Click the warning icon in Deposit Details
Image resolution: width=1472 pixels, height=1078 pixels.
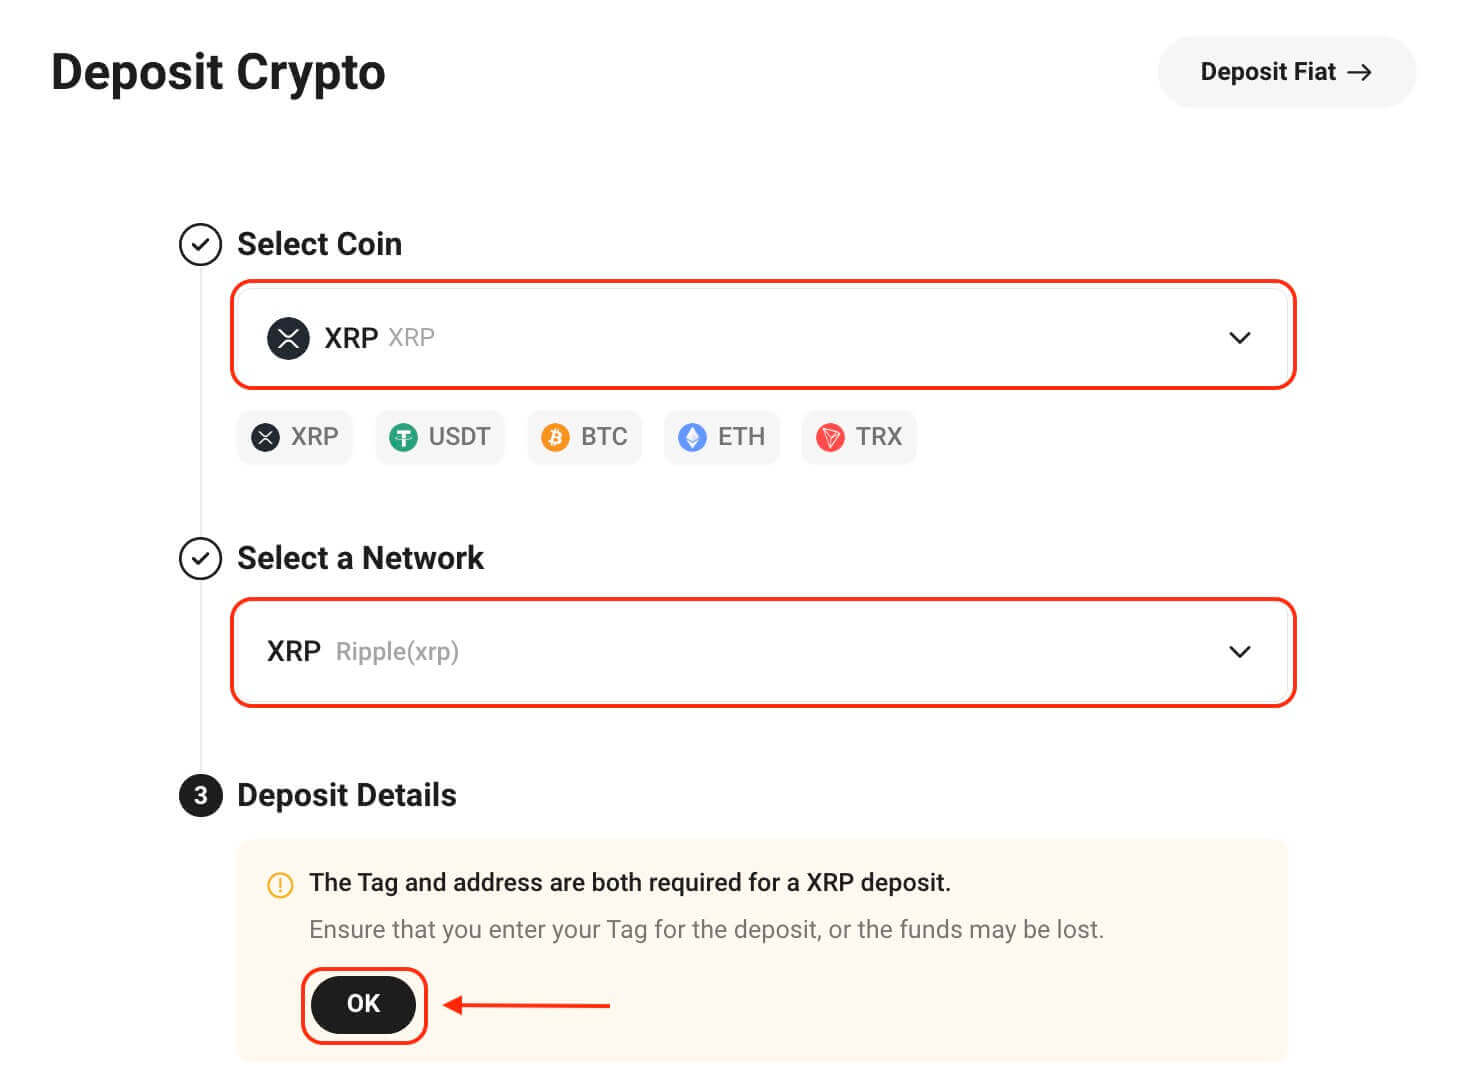pos(279,885)
